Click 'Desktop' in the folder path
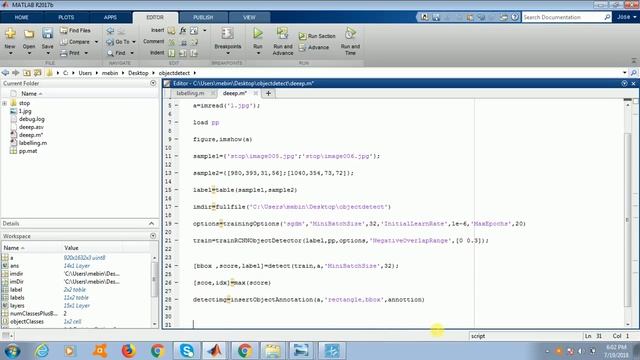 click(138, 73)
